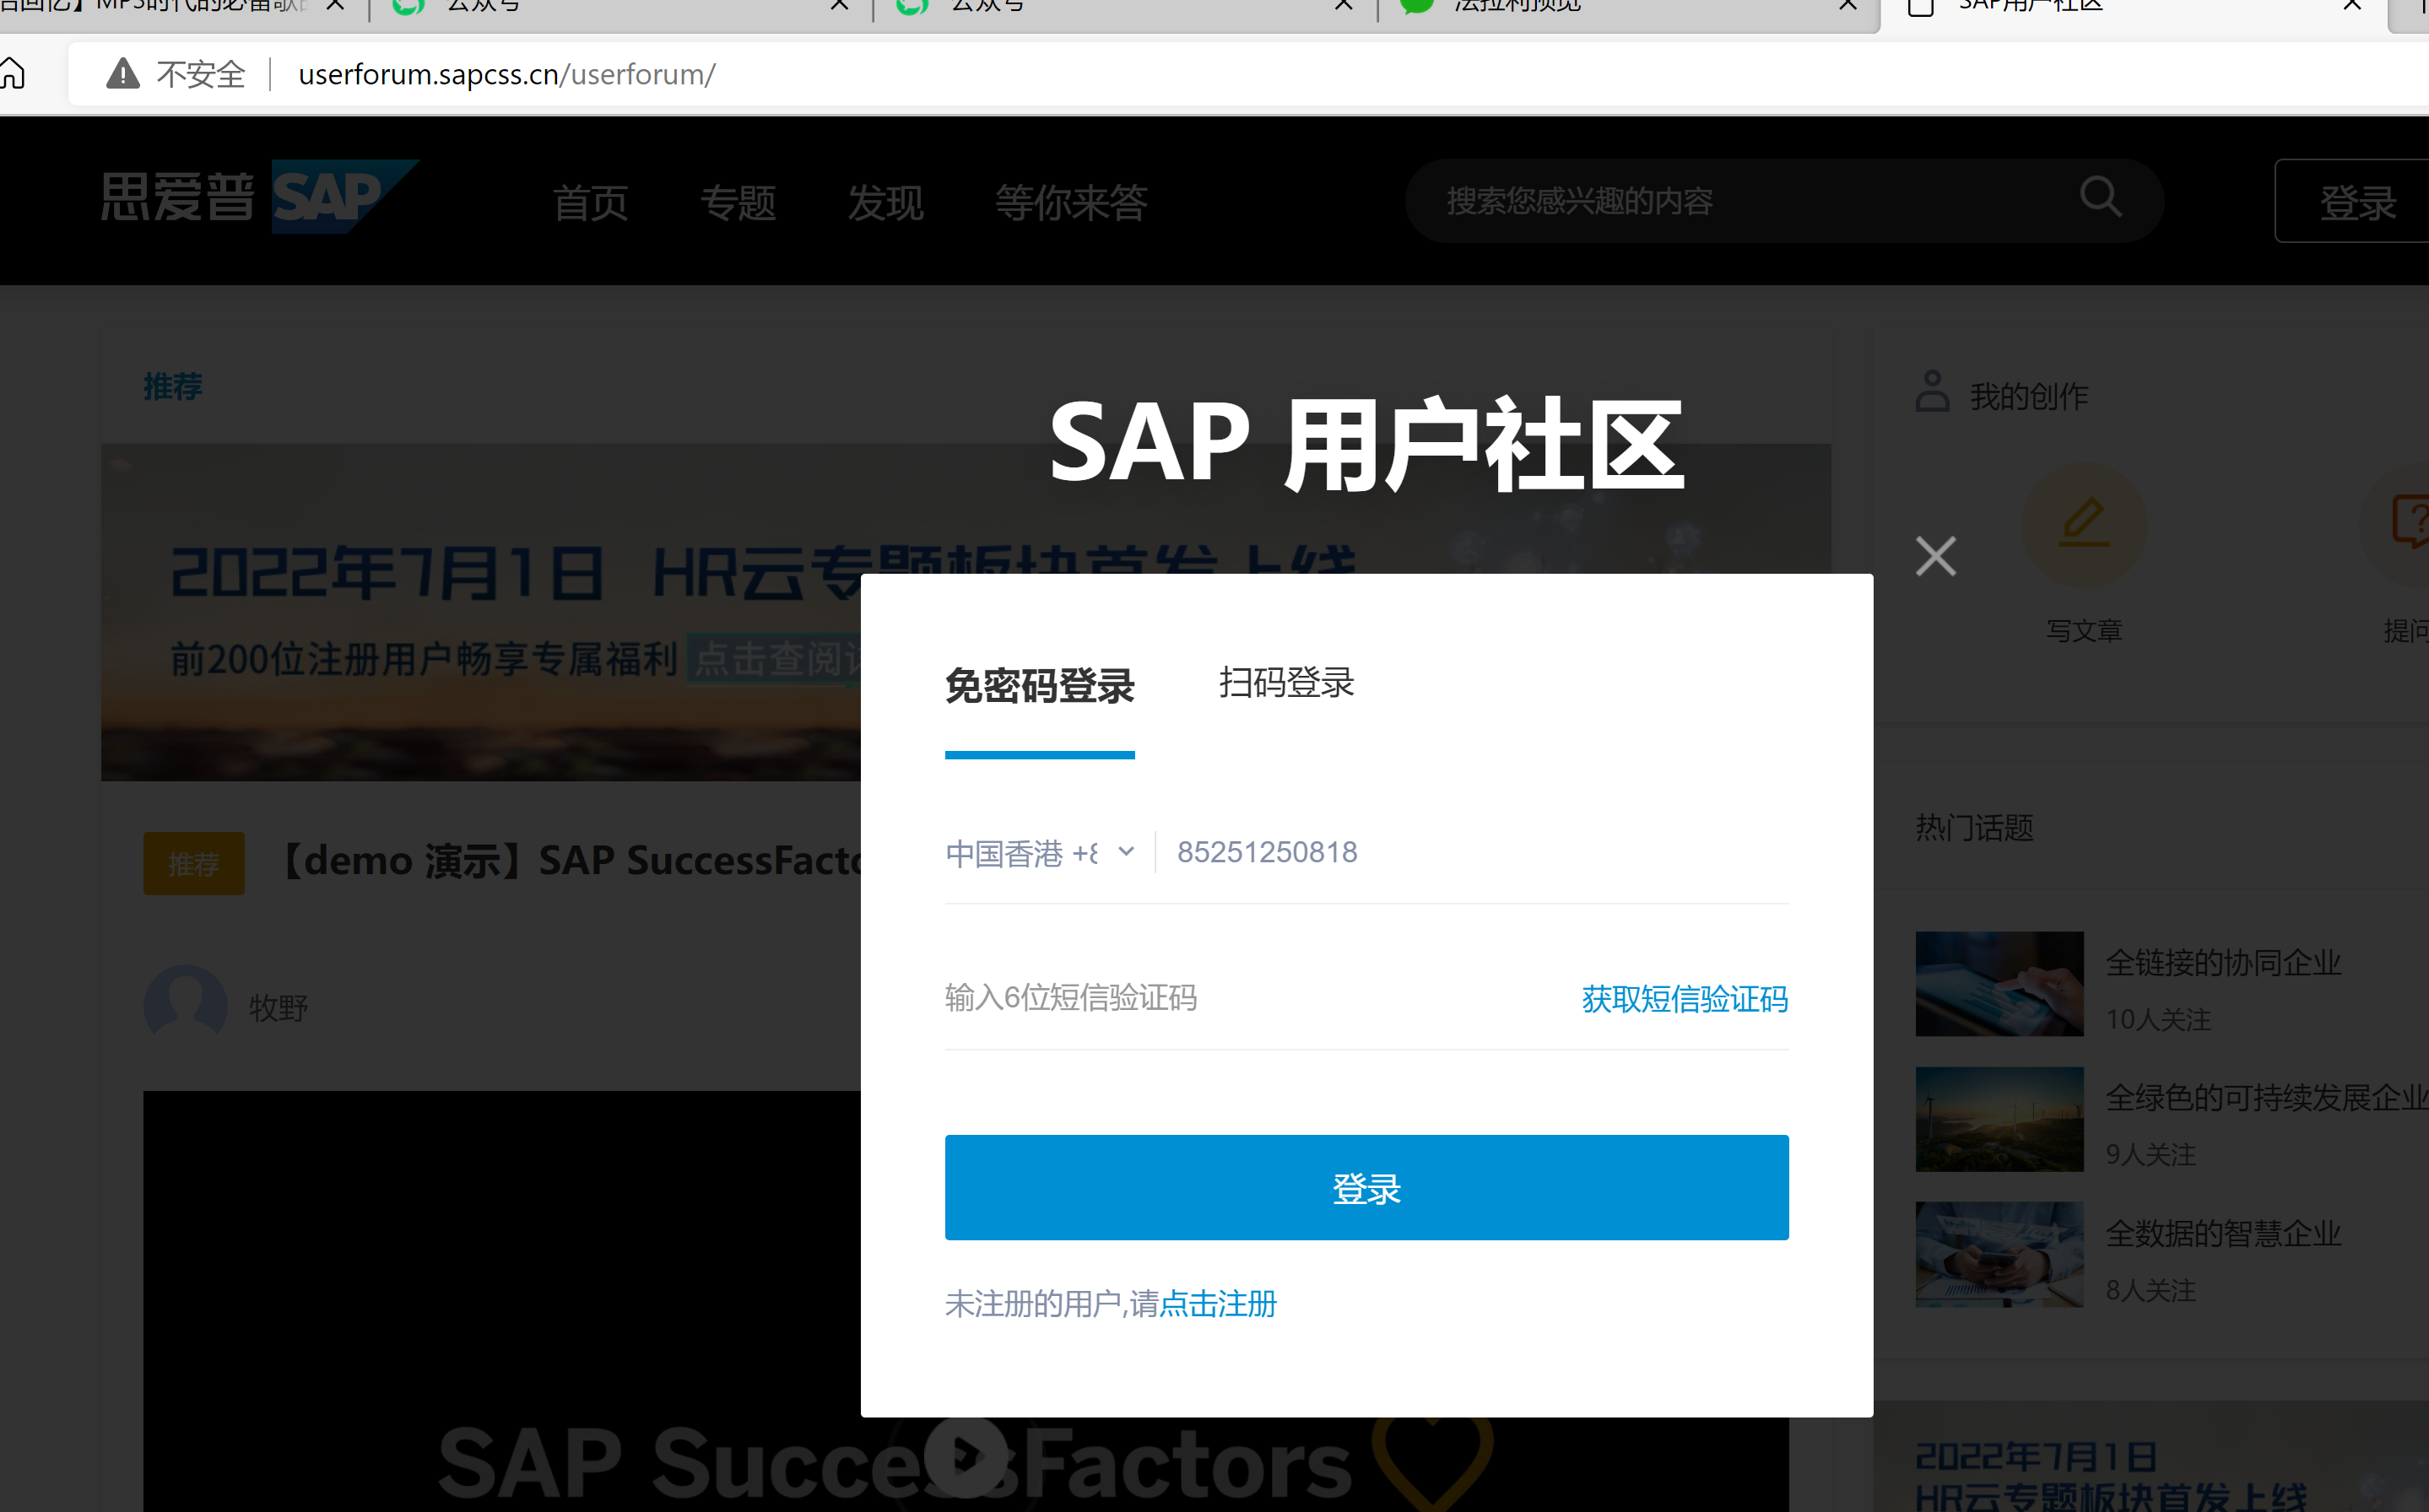Screen dimensions: 2429x1512
Task: Switch to 扫码登录 tab
Action: point(1286,683)
